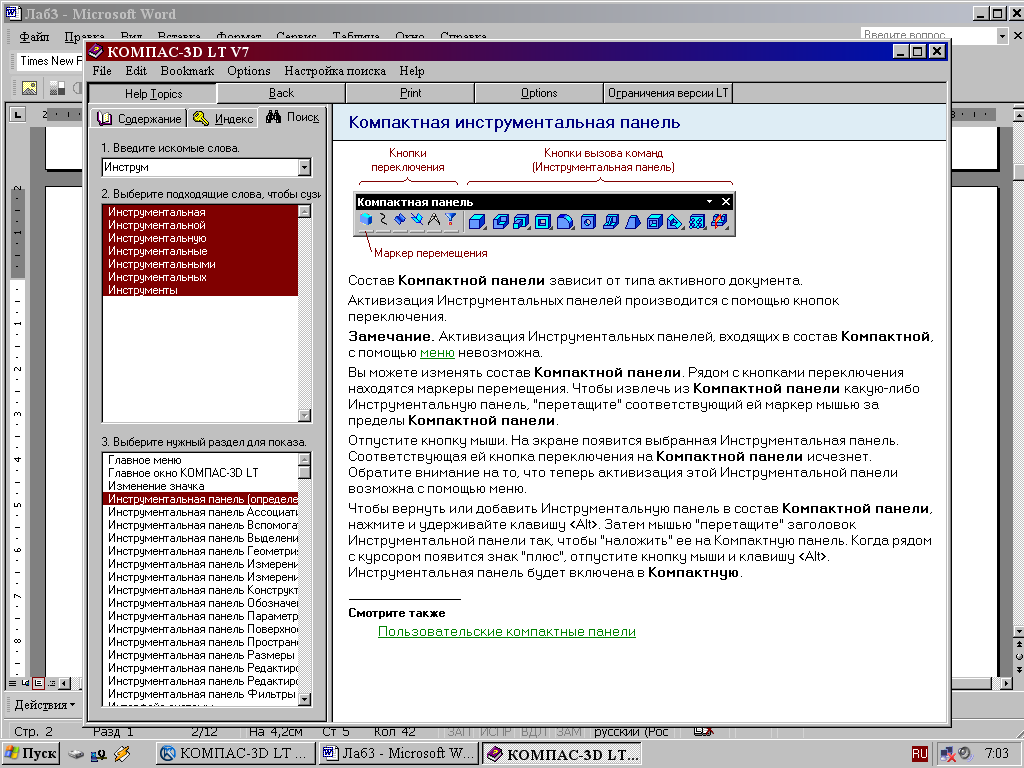The image size is (1024, 768).
Task: Open the Действия dropdown in Word
Action: [44, 705]
